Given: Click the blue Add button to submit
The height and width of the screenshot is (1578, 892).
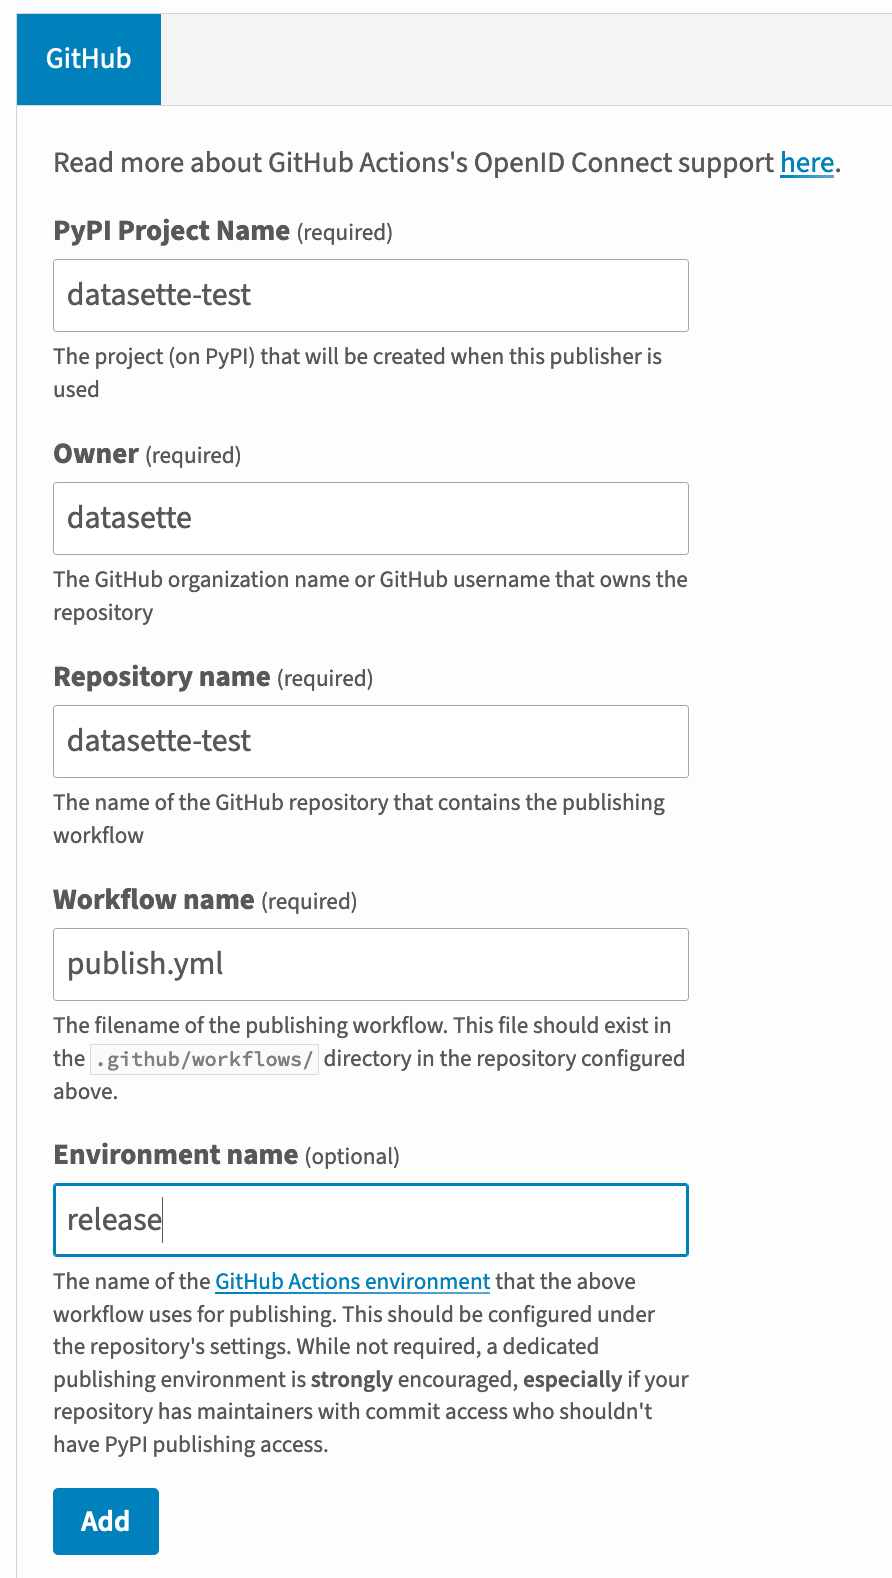Looking at the screenshot, I should (x=105, y=1521).
